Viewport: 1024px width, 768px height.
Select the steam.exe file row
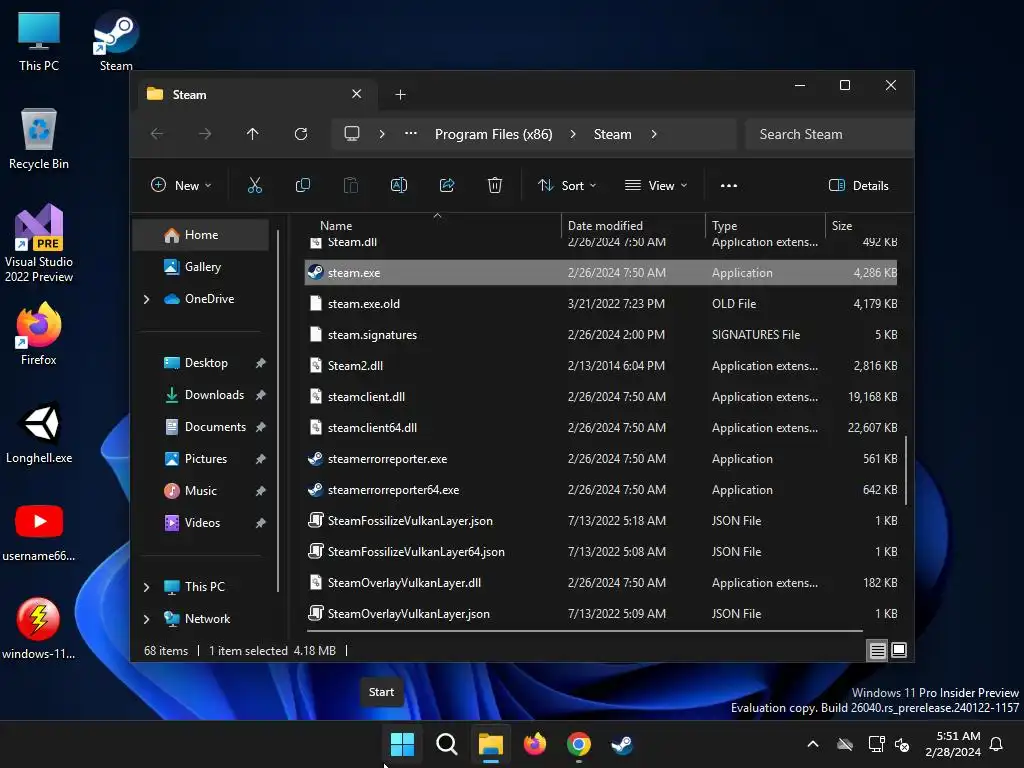(x=601, y=273)
